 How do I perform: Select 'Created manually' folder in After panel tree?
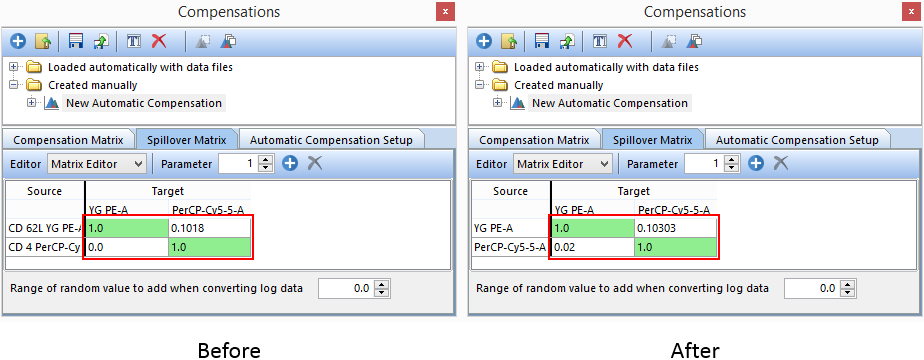click(x=559, y=85)
